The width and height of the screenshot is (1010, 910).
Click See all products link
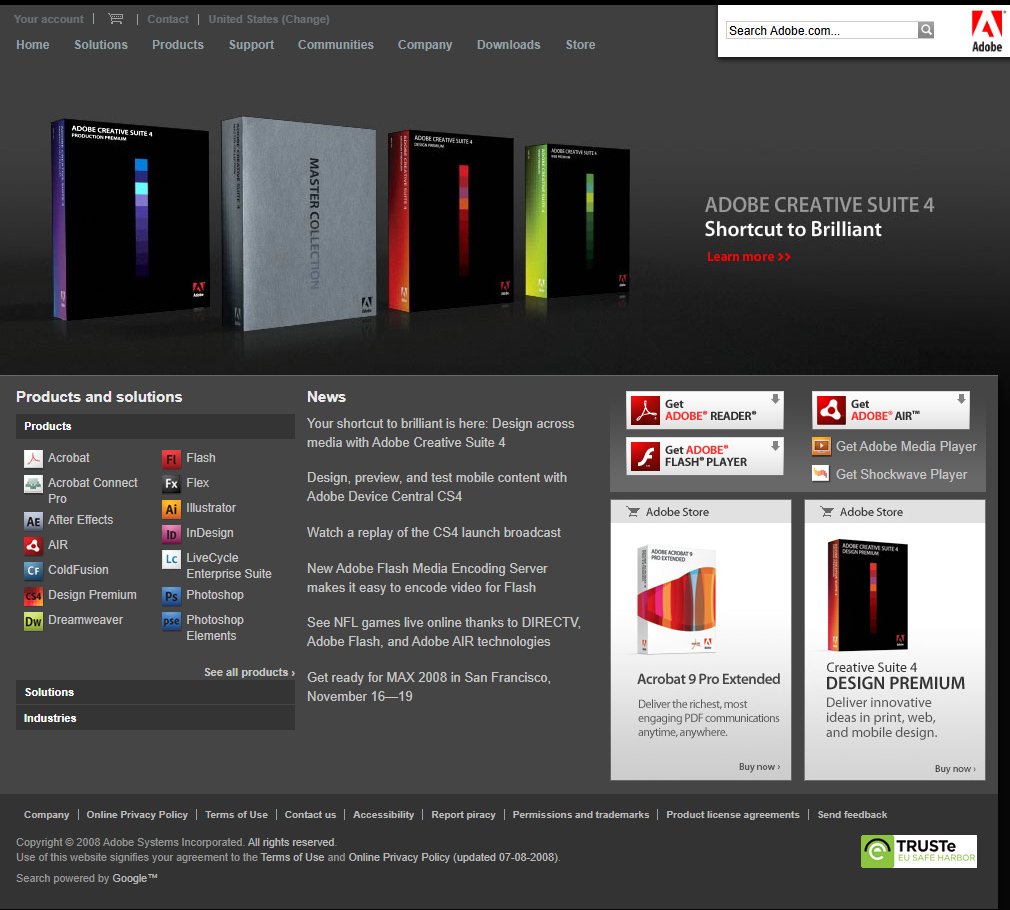[249, 672]
